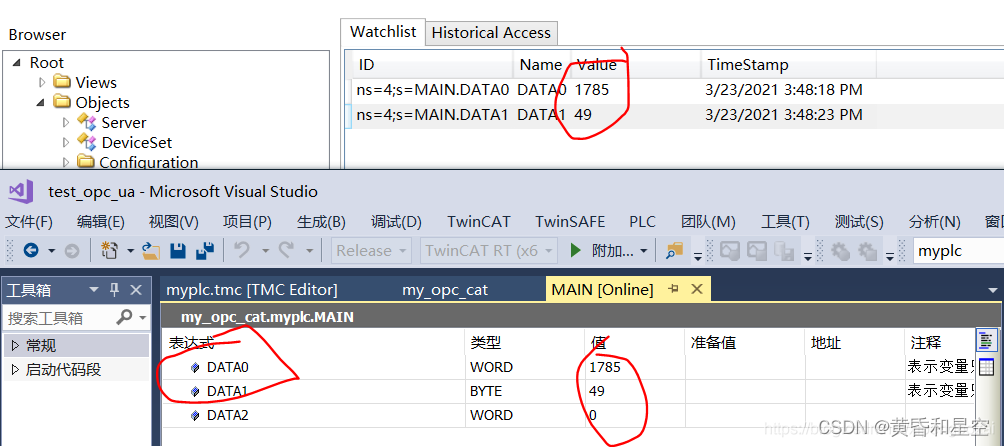Click the Configuration folder icon

[85, 161]
